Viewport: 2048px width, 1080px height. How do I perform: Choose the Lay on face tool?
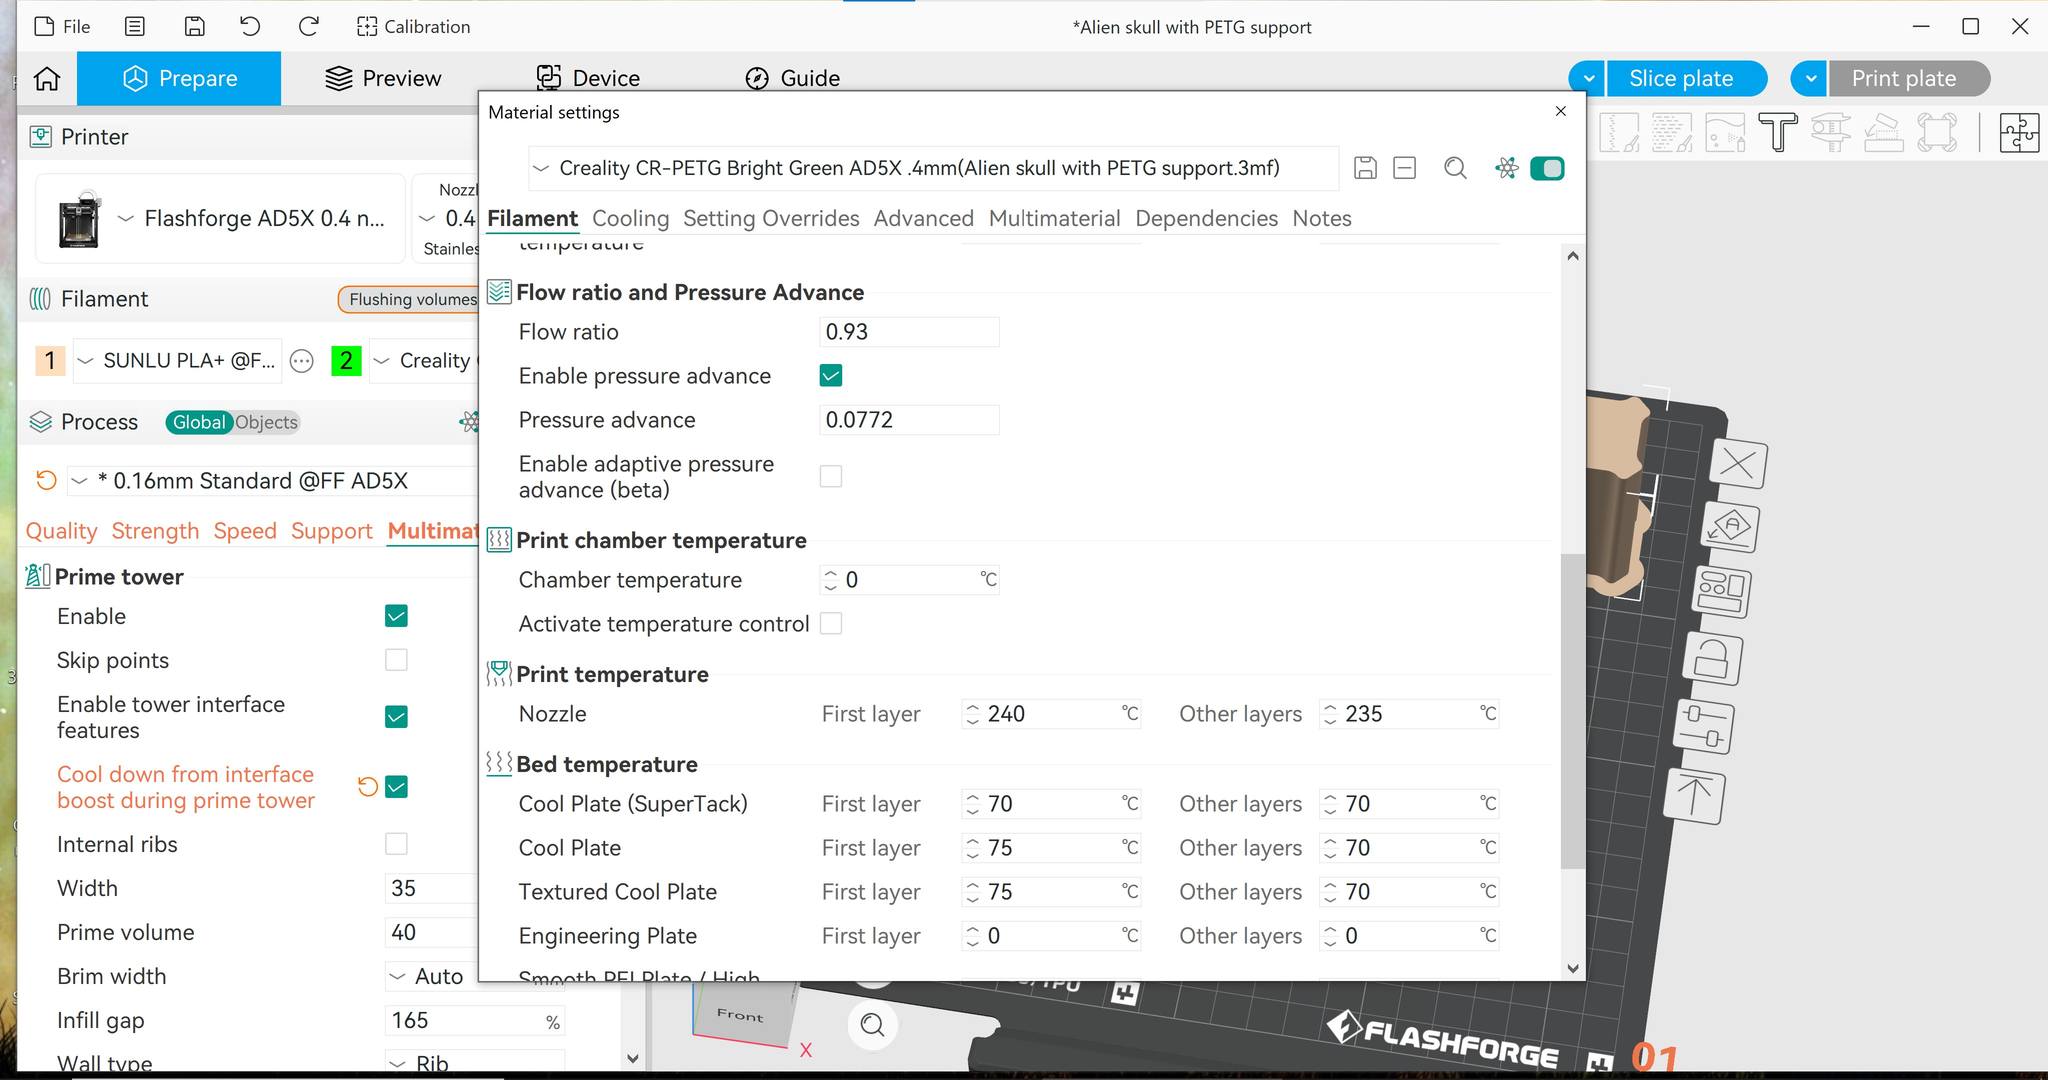click(x=1884, y=133)
